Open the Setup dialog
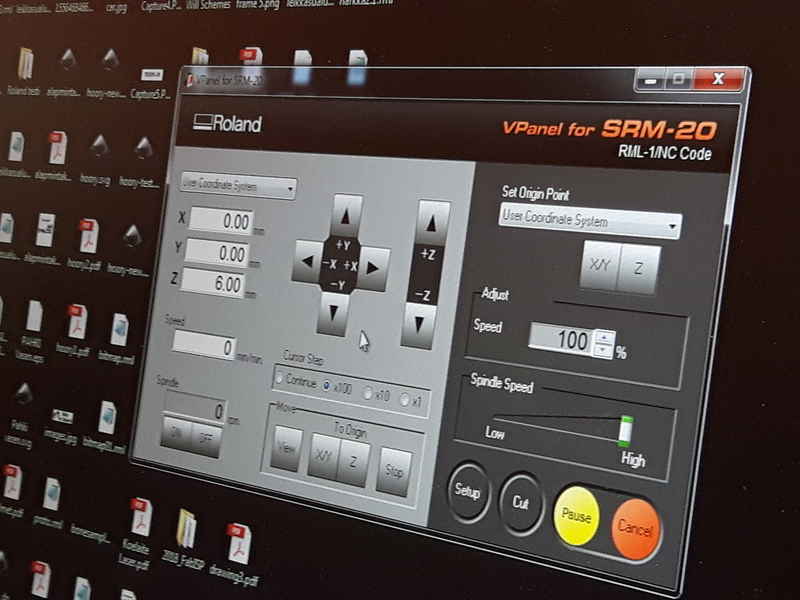 click(468, 492)
